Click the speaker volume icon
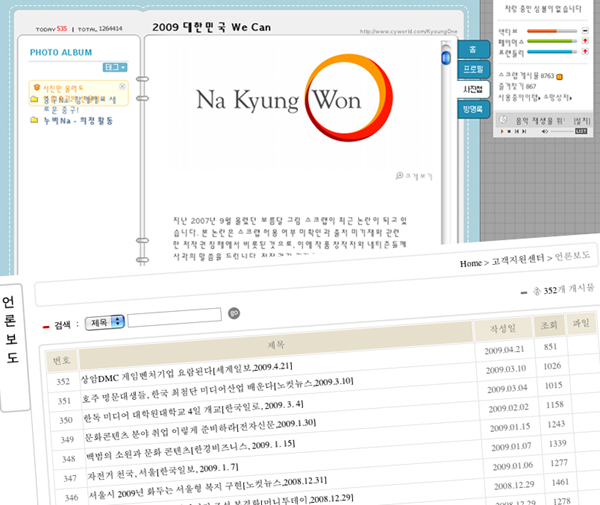The width and height of the screenshot is (600, 505). click(544, 131)
